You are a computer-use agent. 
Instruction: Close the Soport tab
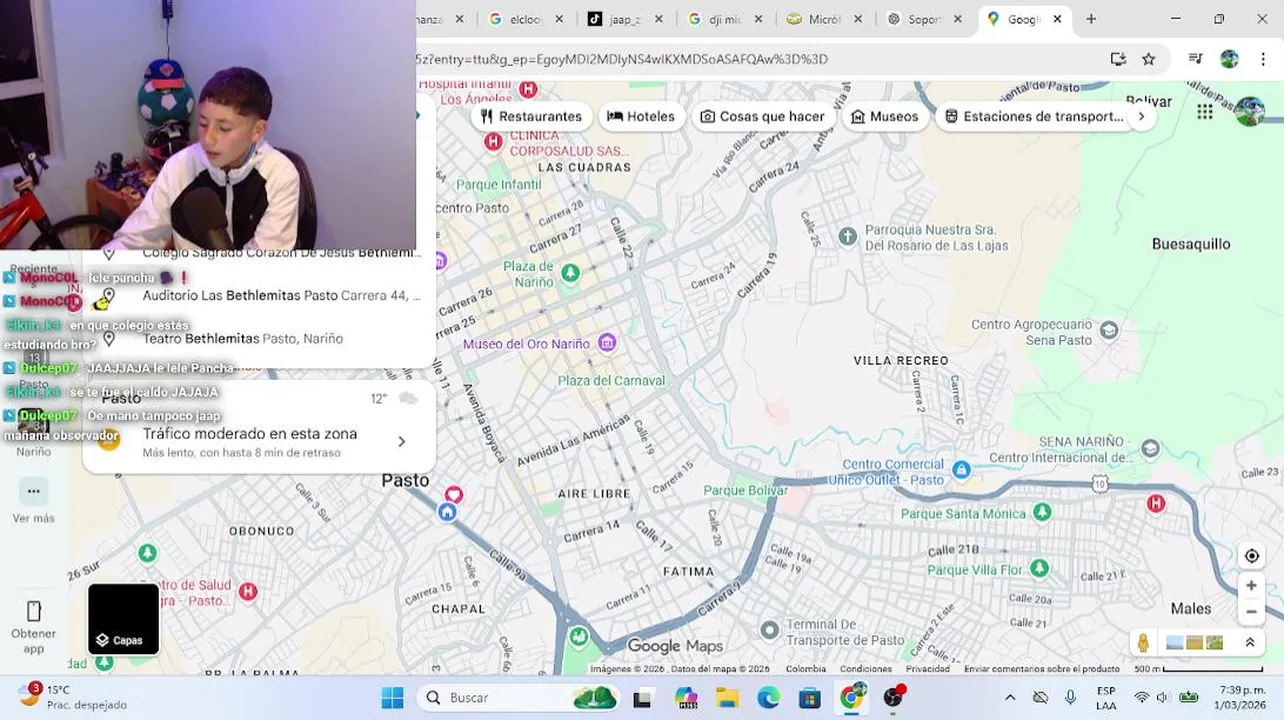tap(957, 19)
